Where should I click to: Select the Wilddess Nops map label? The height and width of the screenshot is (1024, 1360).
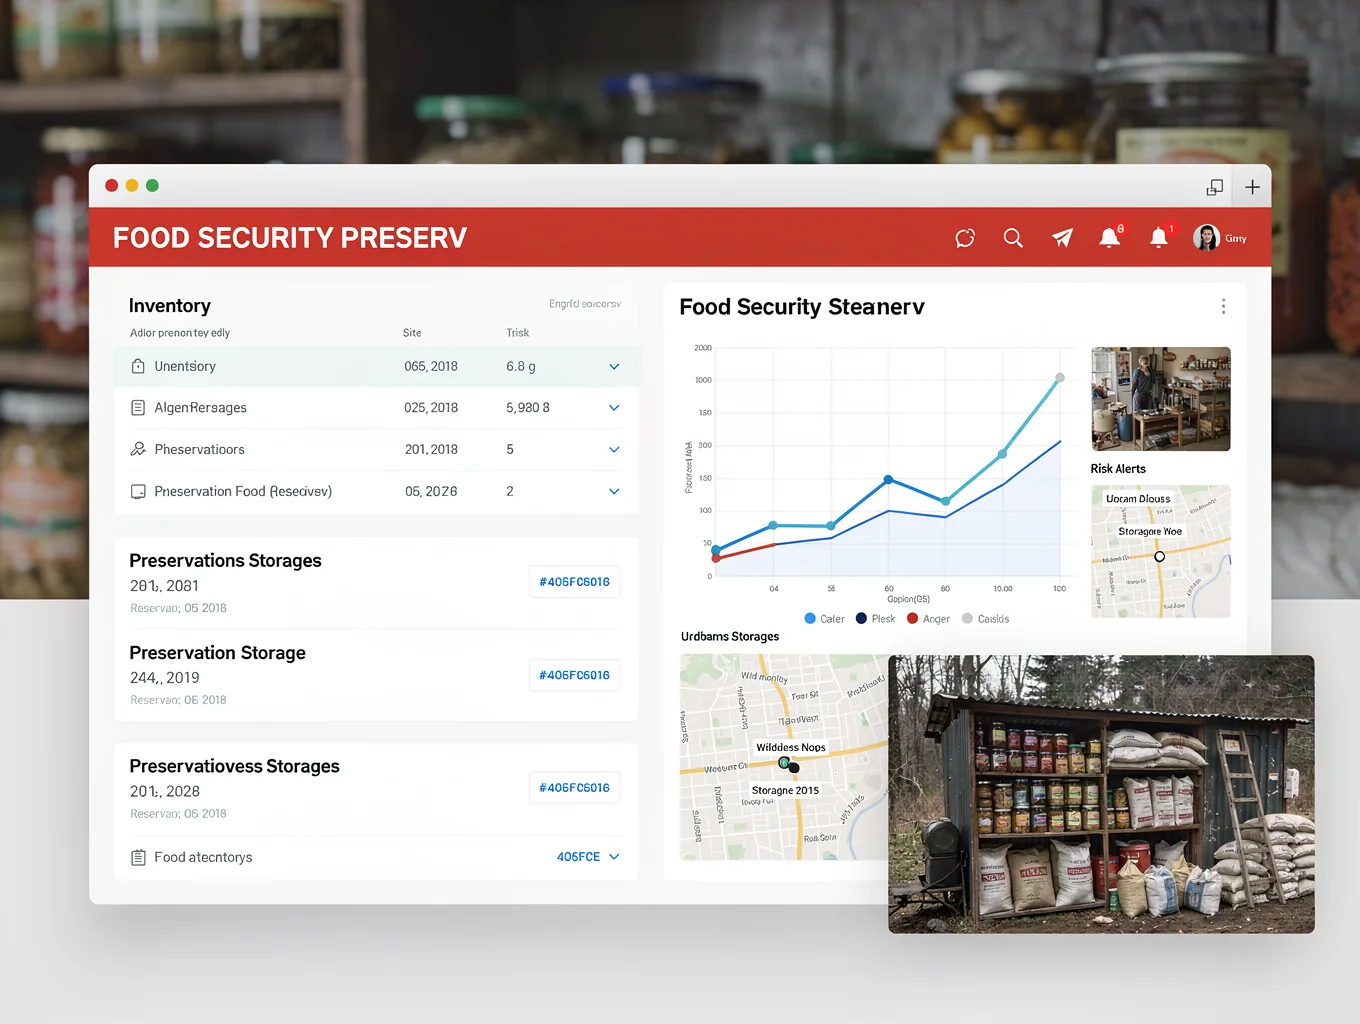point(791,747)
